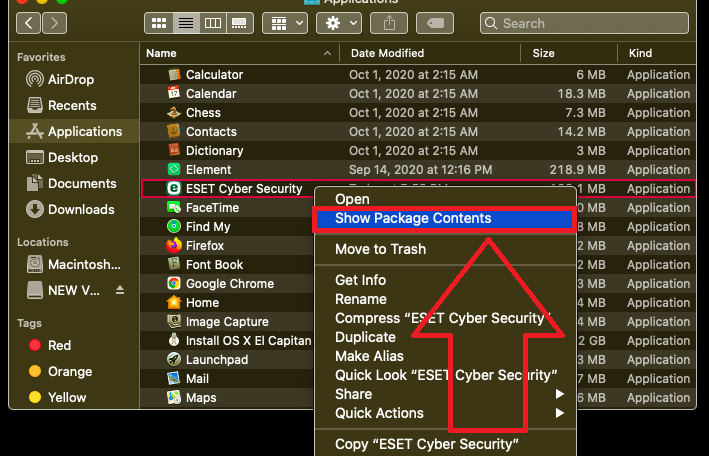Open Recents in the sidebar

pos(61,105)
